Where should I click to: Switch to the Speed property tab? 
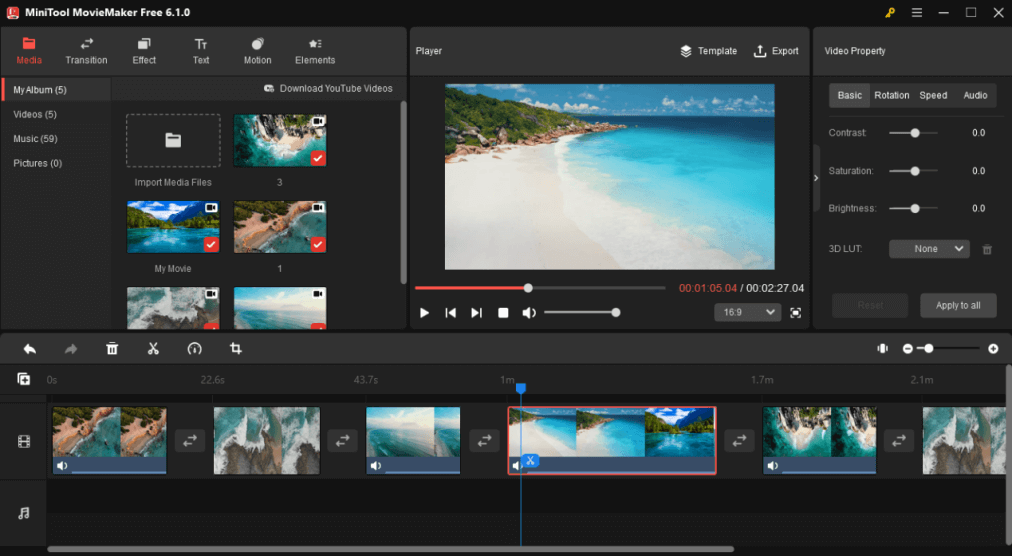tap(933, 96)
